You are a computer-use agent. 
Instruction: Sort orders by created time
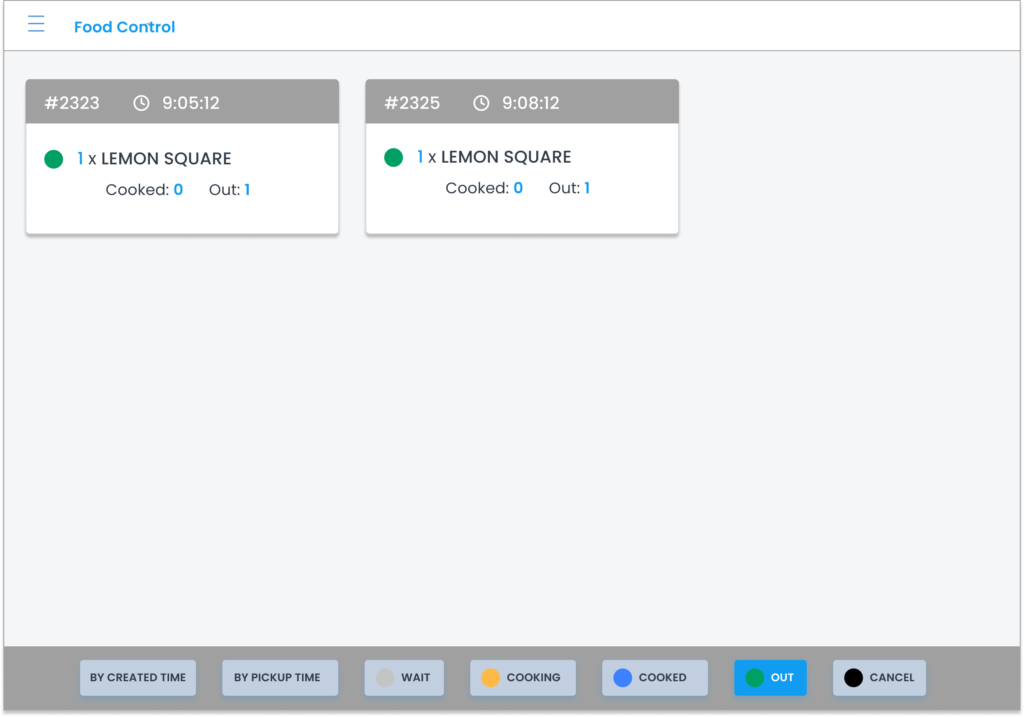[x=138, y=677]
